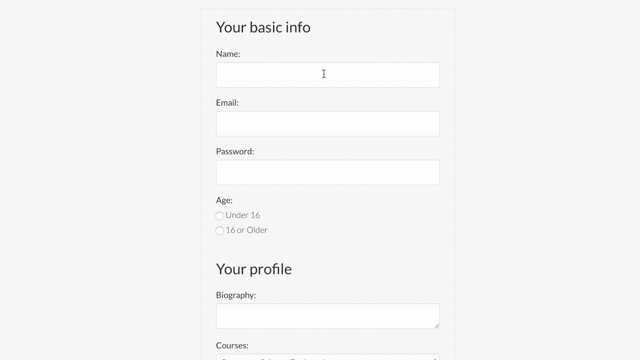The height and width of the screenshot is (360, 640).
Task: Click blank form area right of Age options
Action: point(359,222)
